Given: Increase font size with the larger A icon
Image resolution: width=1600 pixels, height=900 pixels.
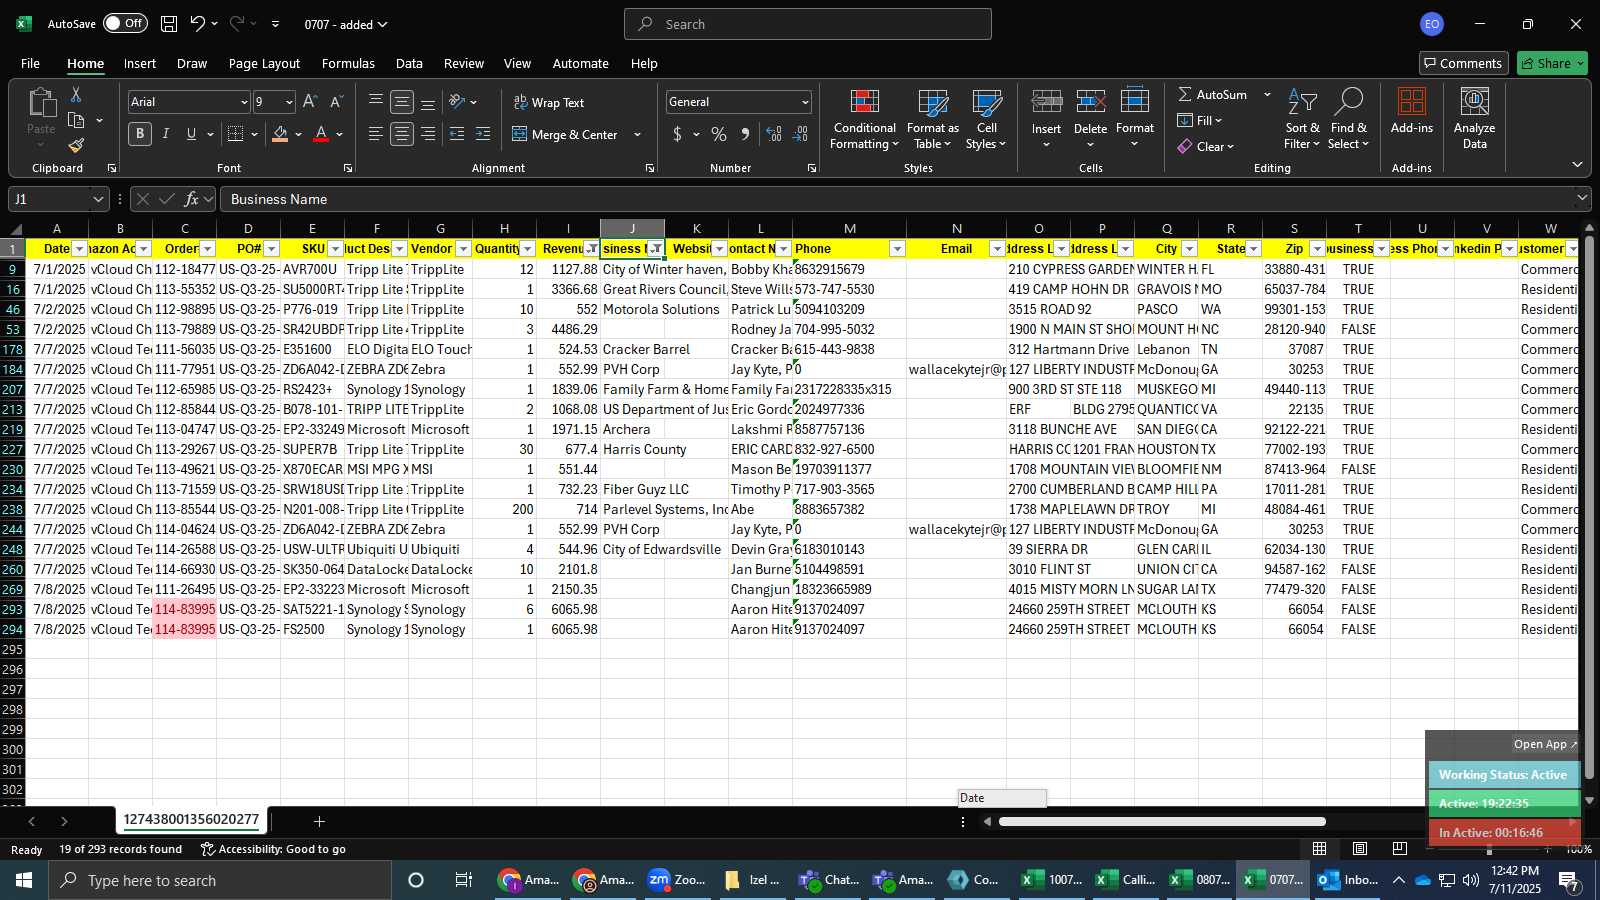Looking at the screenshot, I should coord(310,102).
